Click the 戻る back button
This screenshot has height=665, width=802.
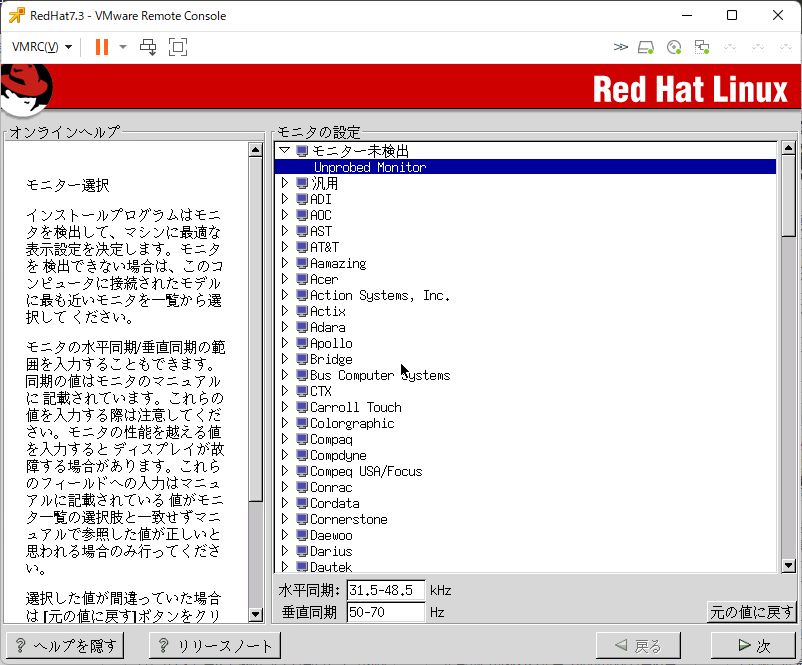point(638,646)
